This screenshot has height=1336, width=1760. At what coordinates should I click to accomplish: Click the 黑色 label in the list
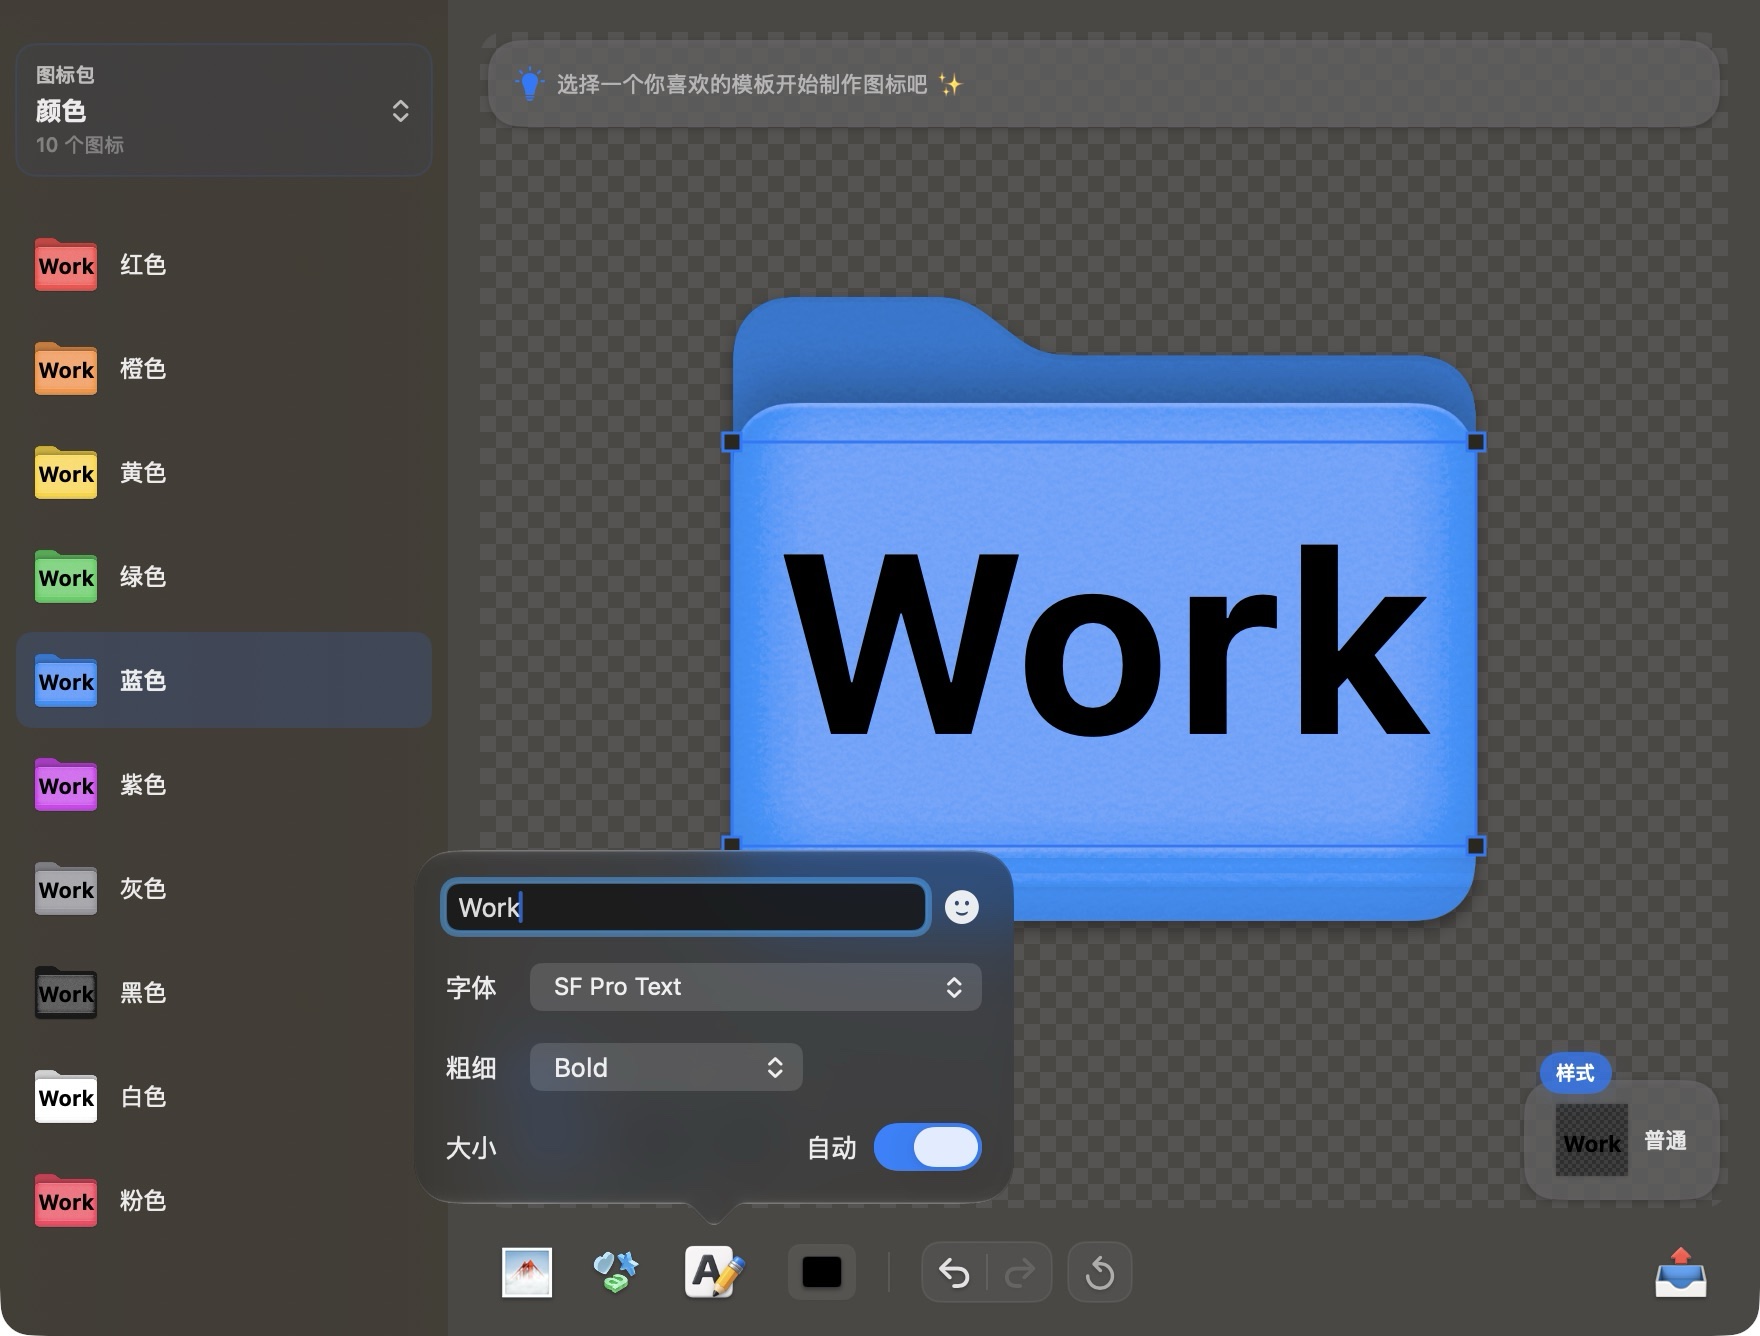(x=143, y=993)
